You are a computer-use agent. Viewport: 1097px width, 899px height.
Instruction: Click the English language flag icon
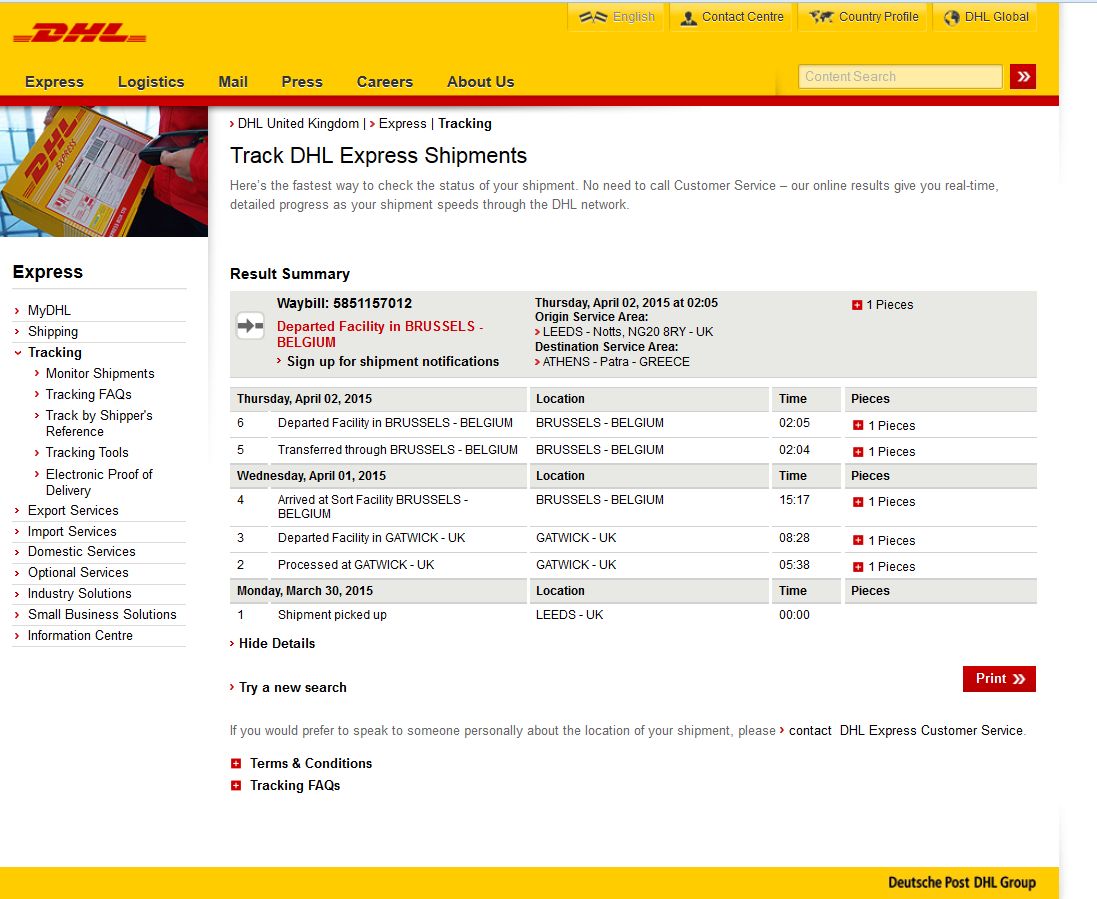point(593,17)
